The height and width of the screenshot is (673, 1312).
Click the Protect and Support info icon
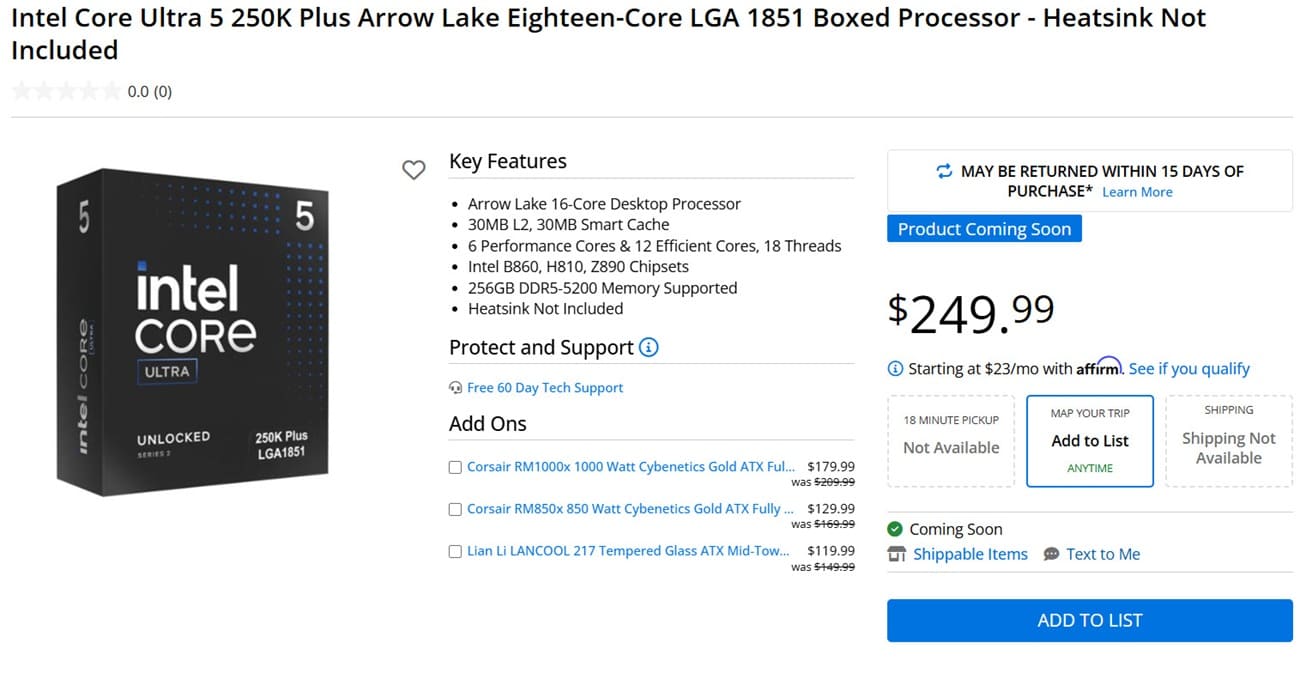649,348
